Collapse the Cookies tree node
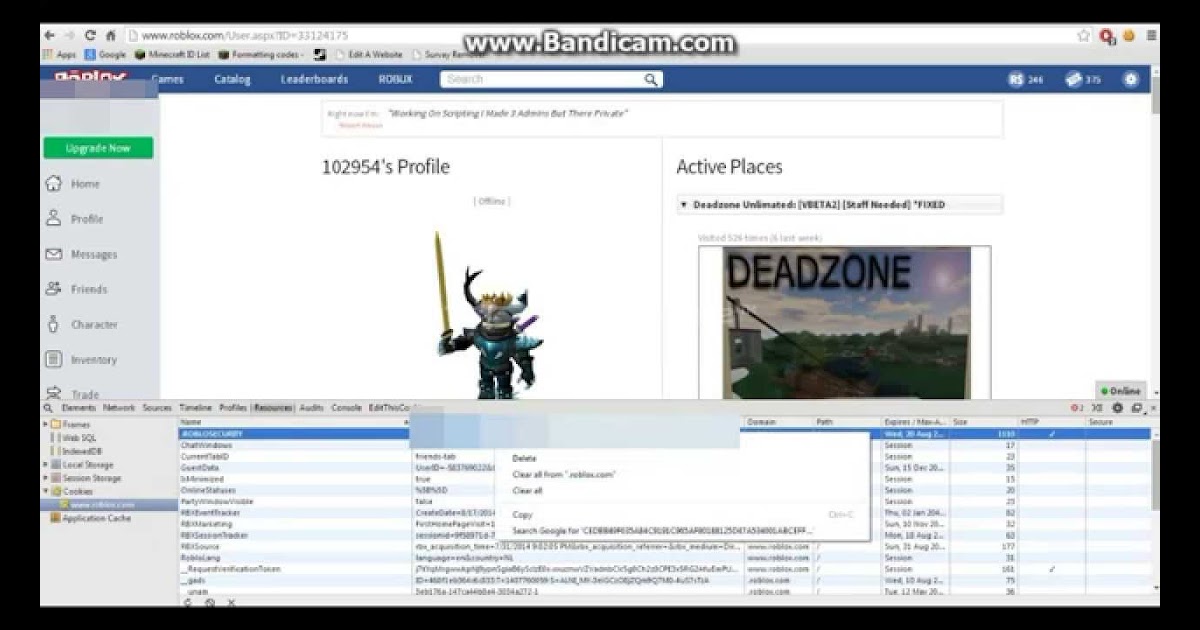1200x630 pixels. click(46, 491)
